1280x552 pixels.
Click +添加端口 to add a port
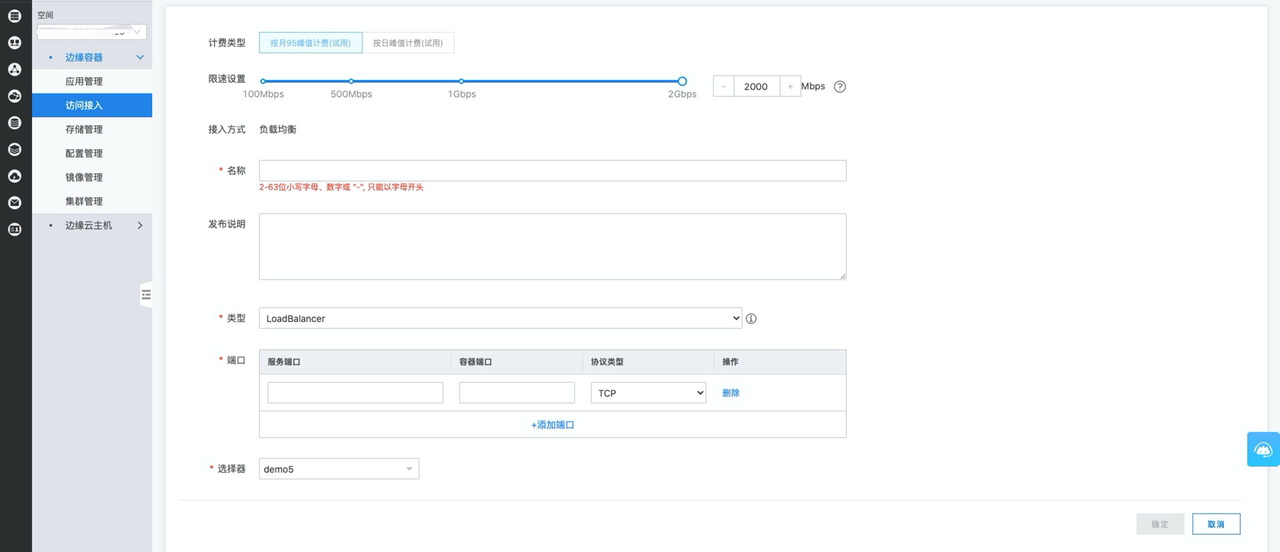pyautogui.click(x=552, y=425)
